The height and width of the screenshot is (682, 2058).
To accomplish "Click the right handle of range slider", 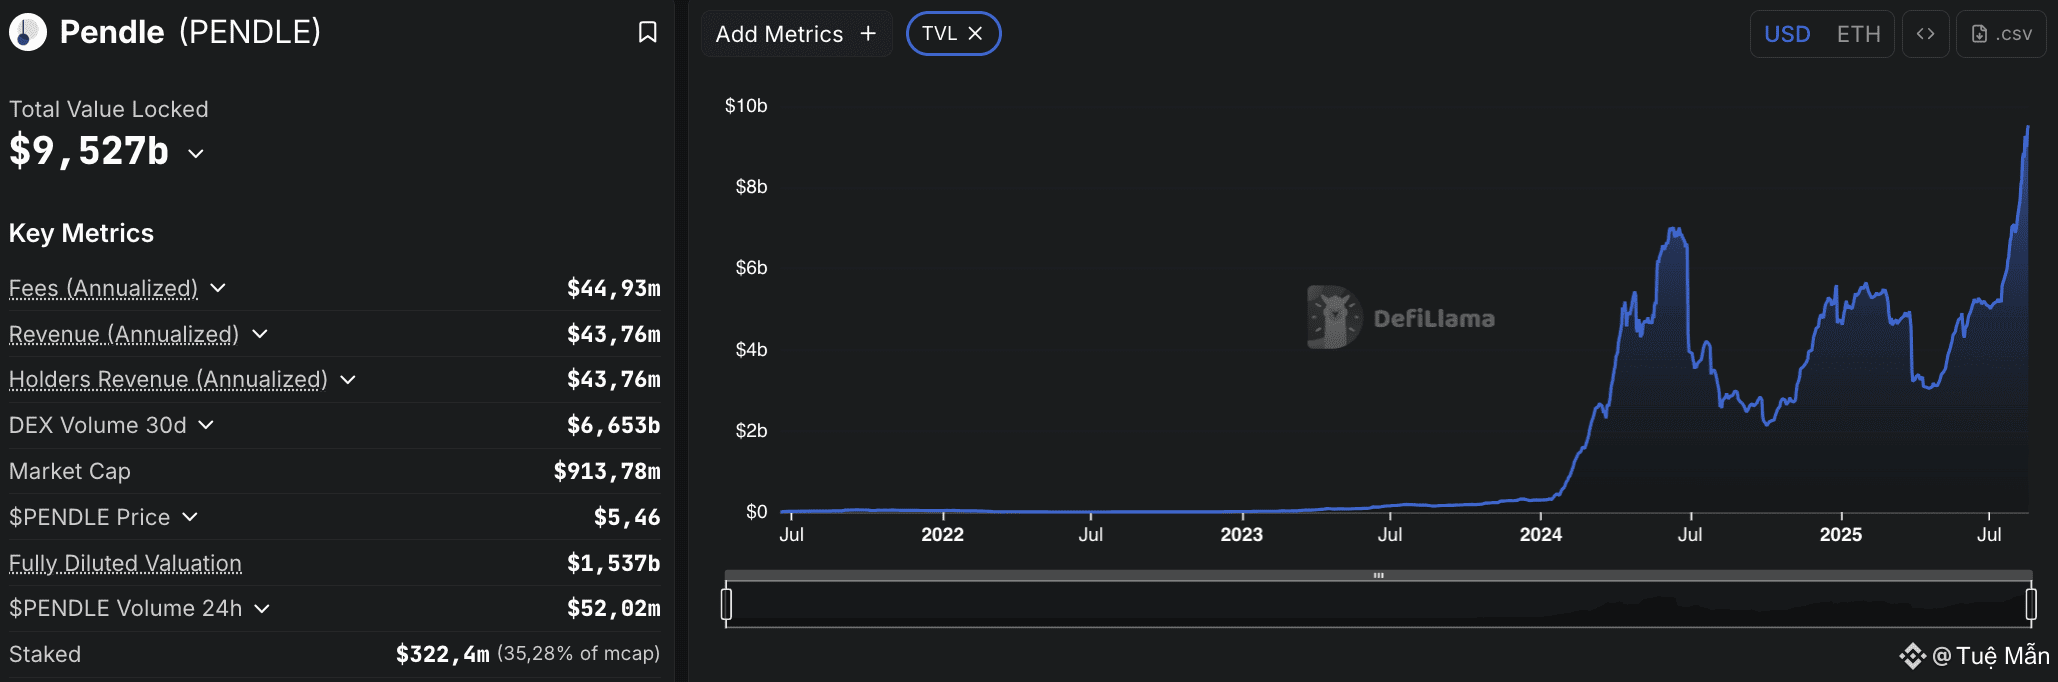I will [x=2031, y=604].
